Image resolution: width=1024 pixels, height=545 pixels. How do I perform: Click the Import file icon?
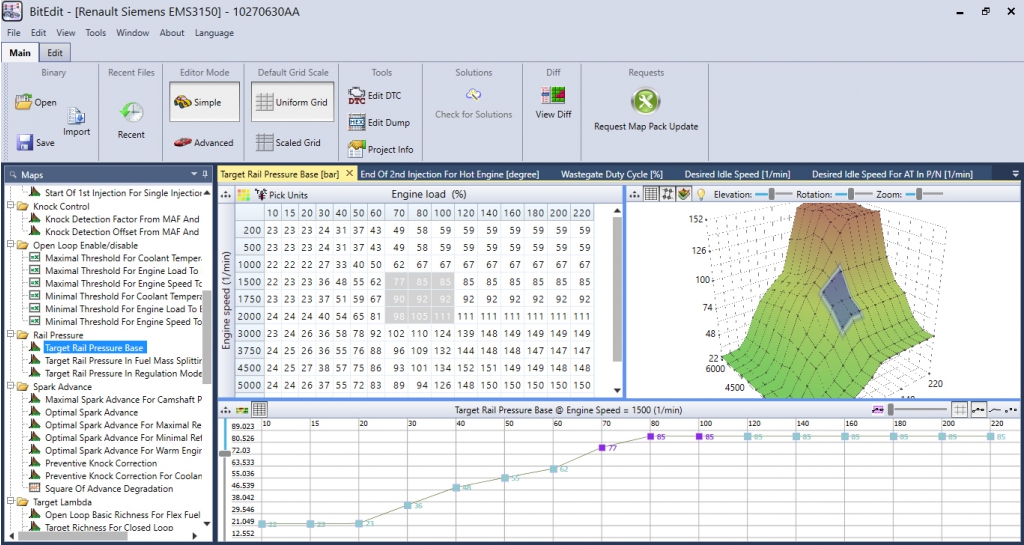(x=76, y=116)
